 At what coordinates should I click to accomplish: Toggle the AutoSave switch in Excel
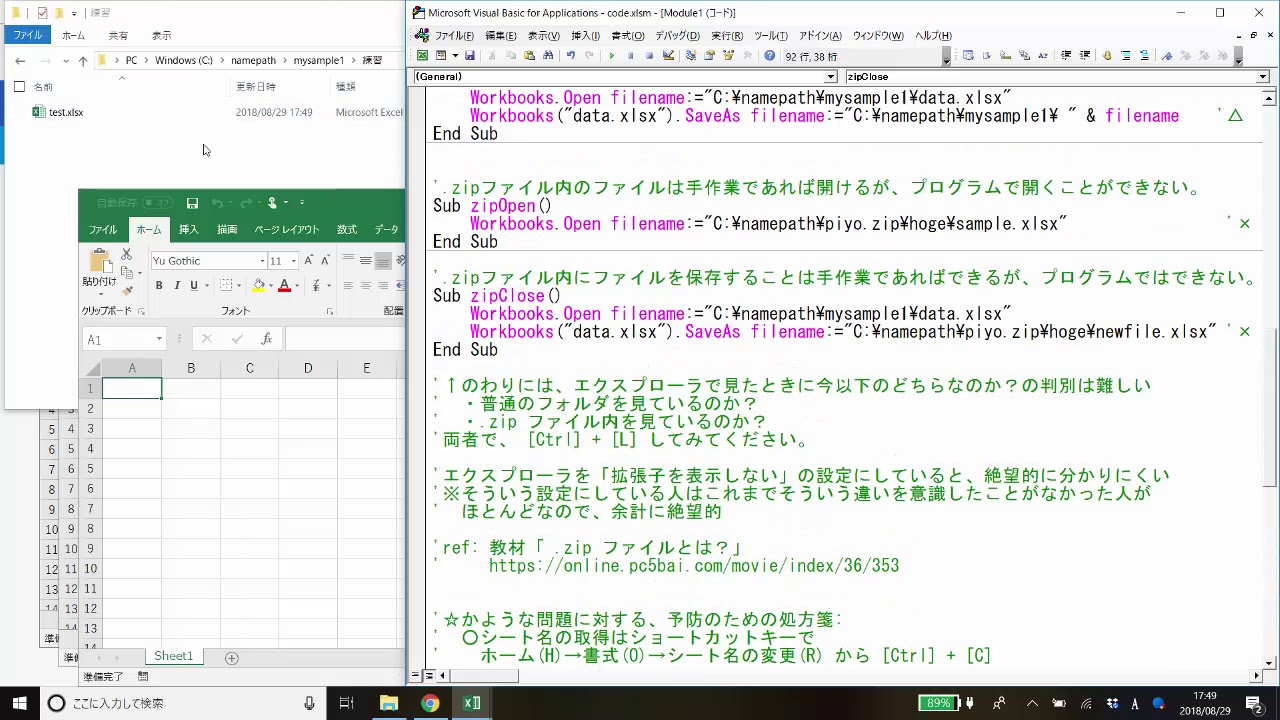point(159,203)
